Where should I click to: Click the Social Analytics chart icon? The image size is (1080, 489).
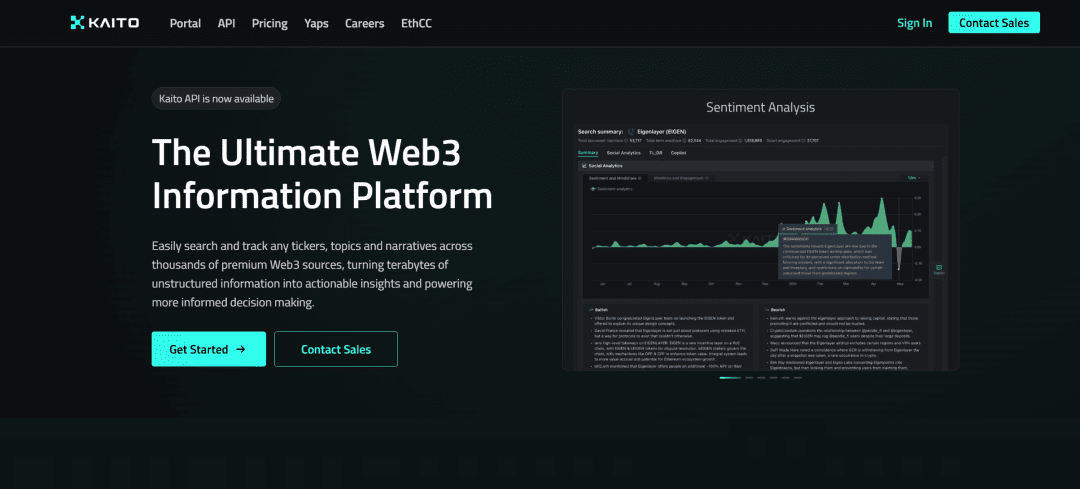pyautogui.click(x=584, y=165)
